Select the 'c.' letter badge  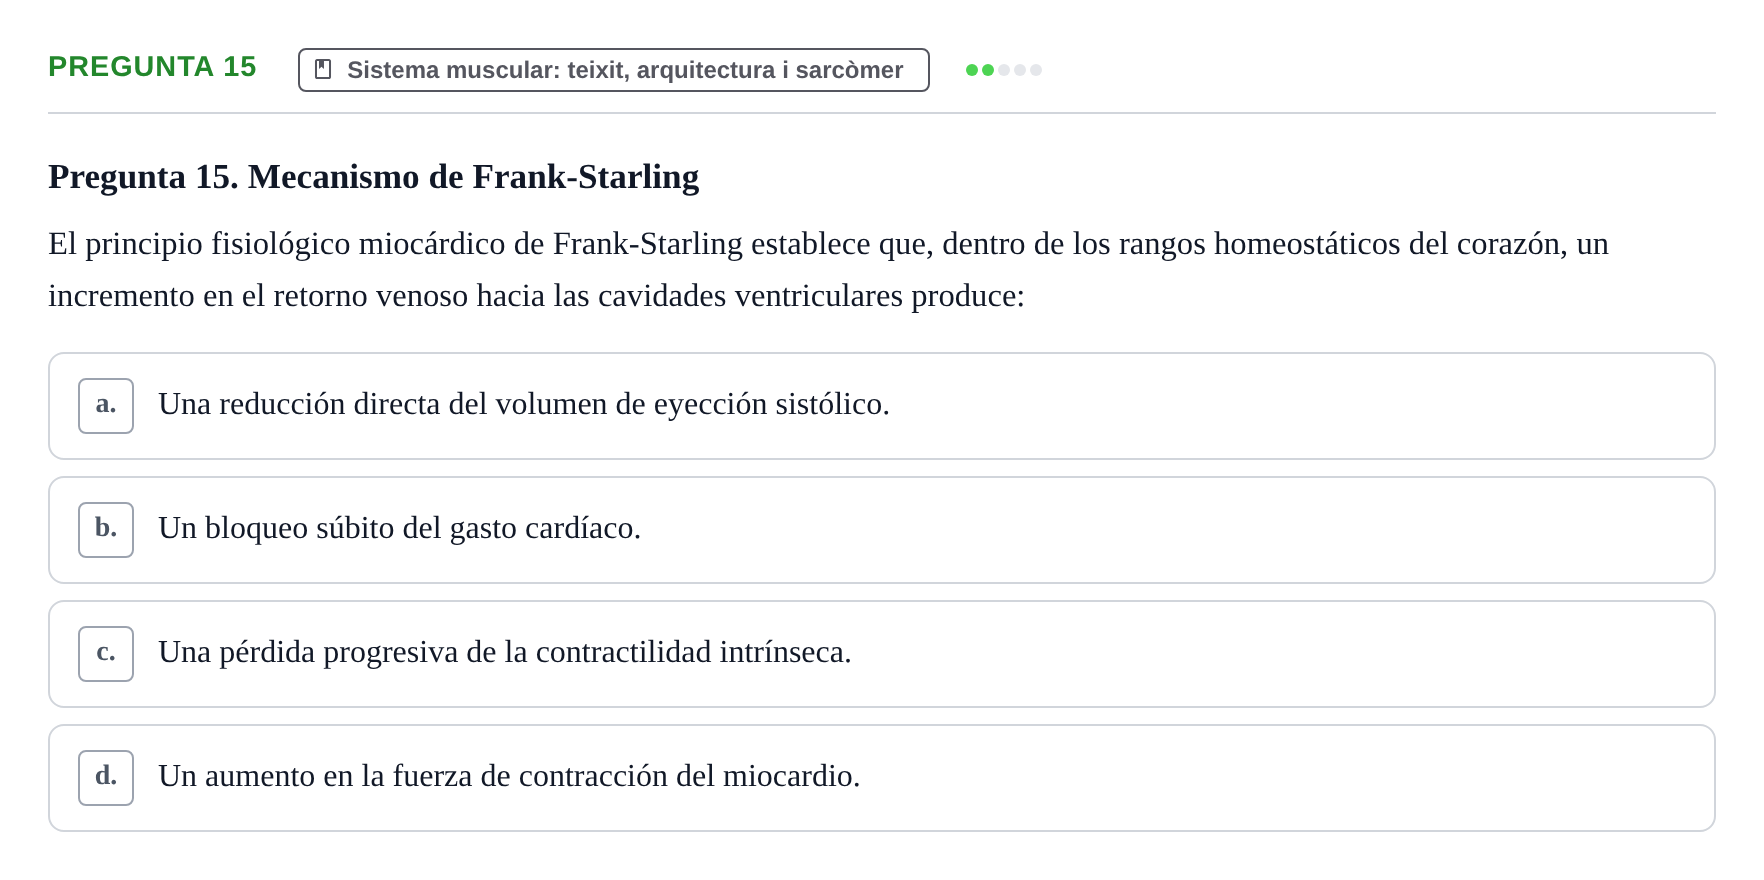click(x=106, y=654)
